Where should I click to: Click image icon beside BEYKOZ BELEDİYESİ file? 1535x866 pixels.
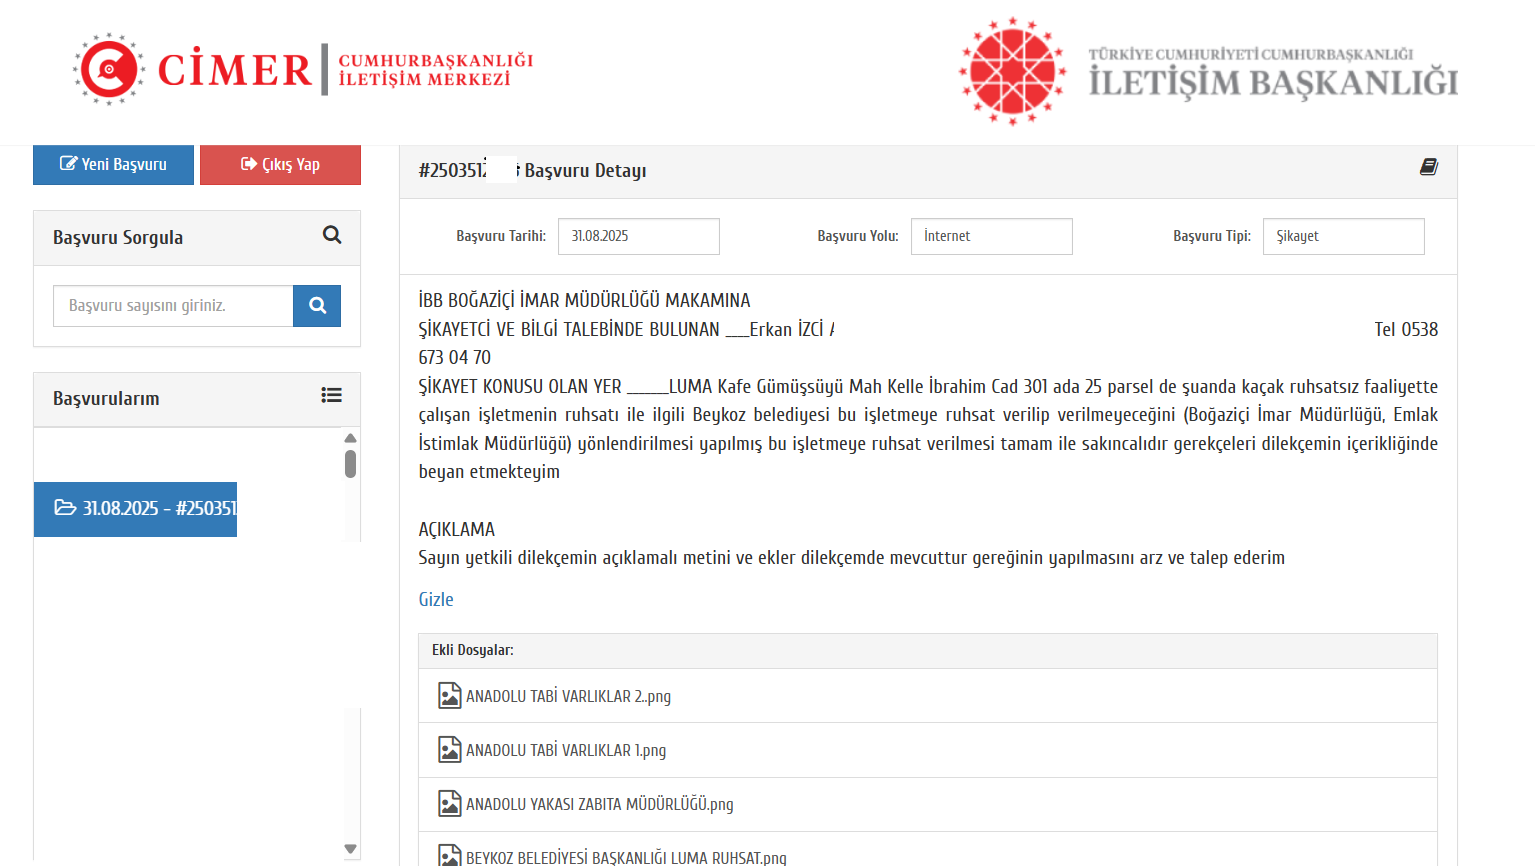point(450,855)
